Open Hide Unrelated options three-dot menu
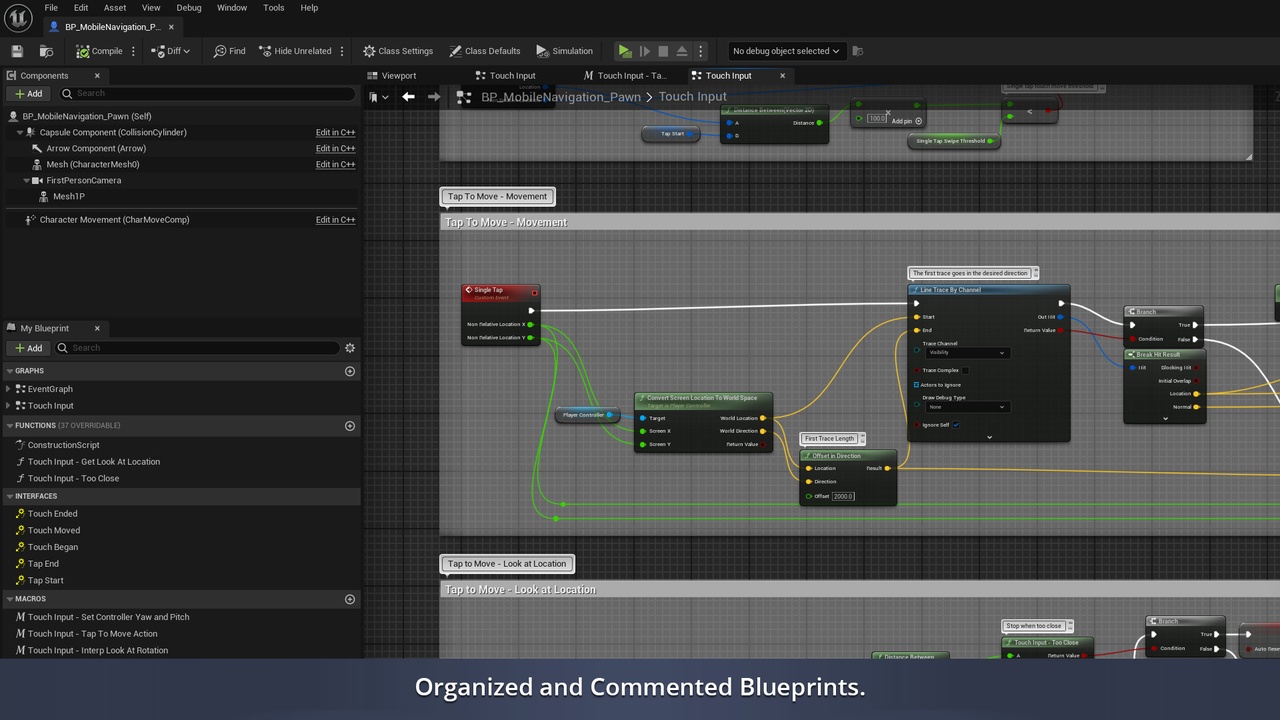This screenshot has height=720, width=1280. tap(342, 51)
